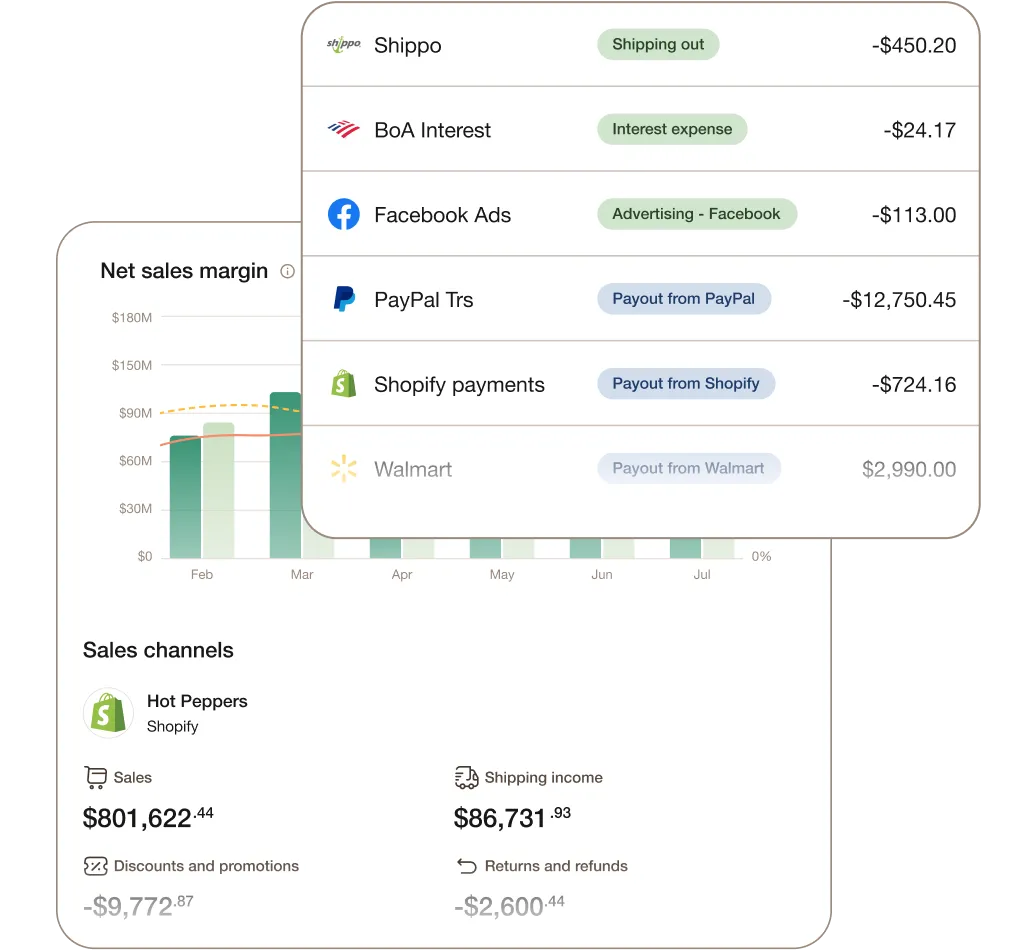Click the PayPal logo icon
This screenshot has height=950, width=1010.
point(344,299)
